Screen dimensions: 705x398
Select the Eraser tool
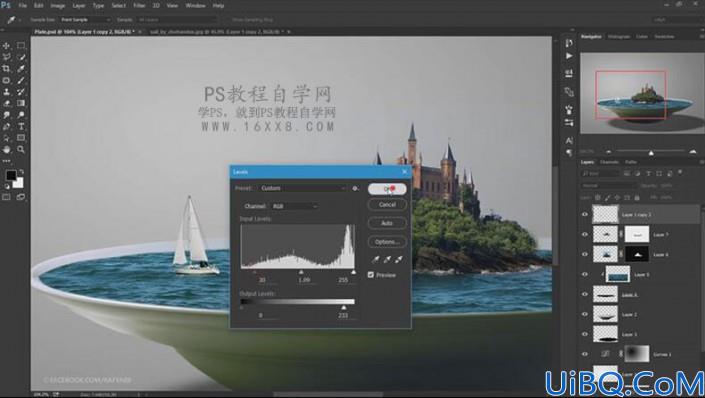[6, 103]
